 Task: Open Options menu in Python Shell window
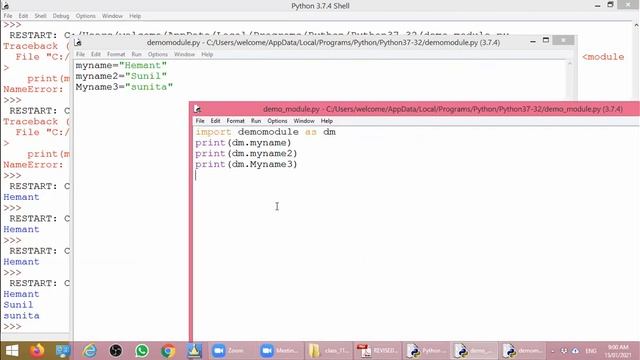point(85,16)
